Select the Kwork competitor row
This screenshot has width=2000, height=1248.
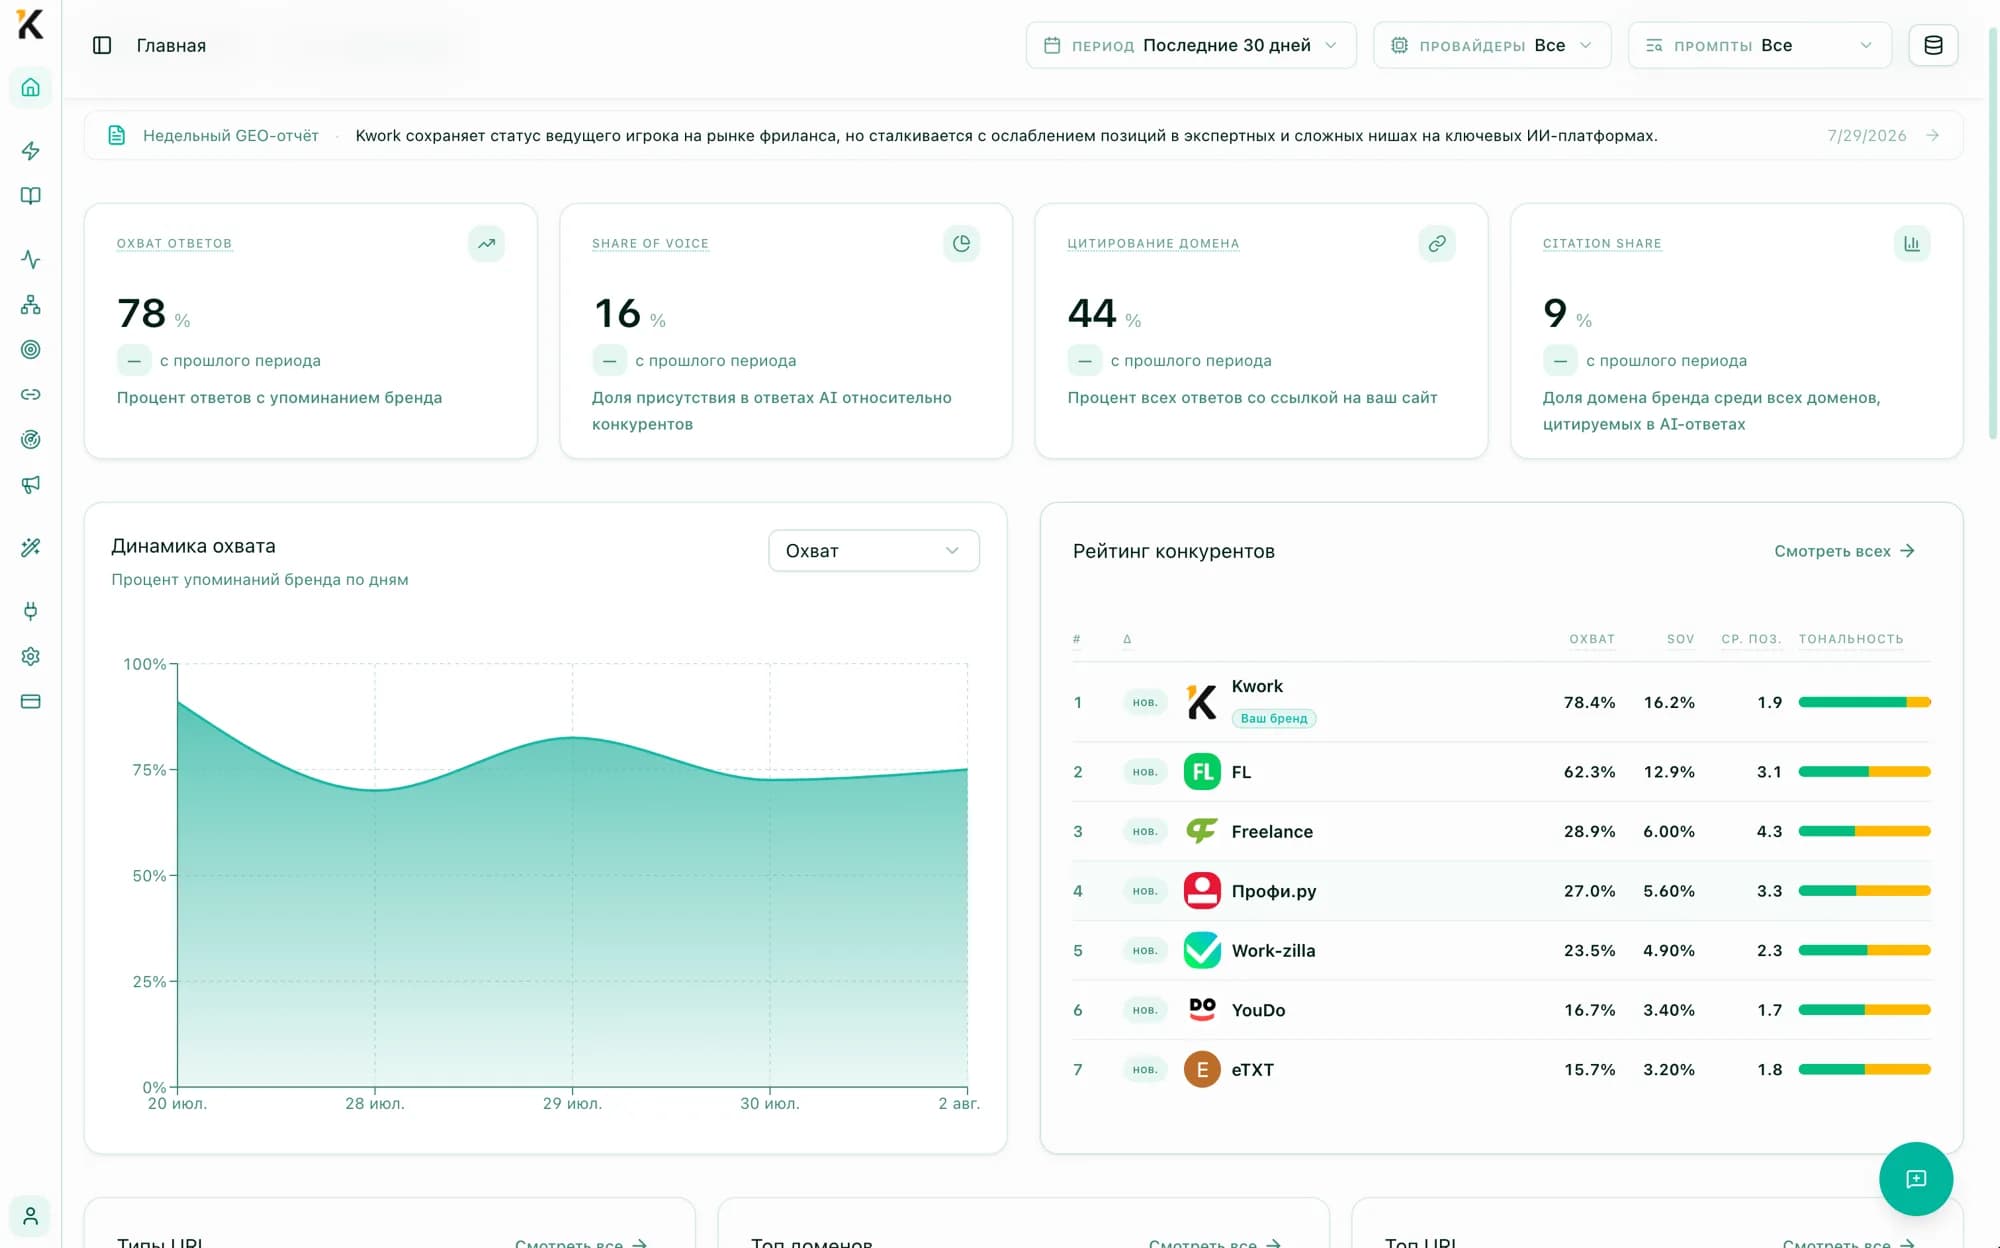(1501, 702)
